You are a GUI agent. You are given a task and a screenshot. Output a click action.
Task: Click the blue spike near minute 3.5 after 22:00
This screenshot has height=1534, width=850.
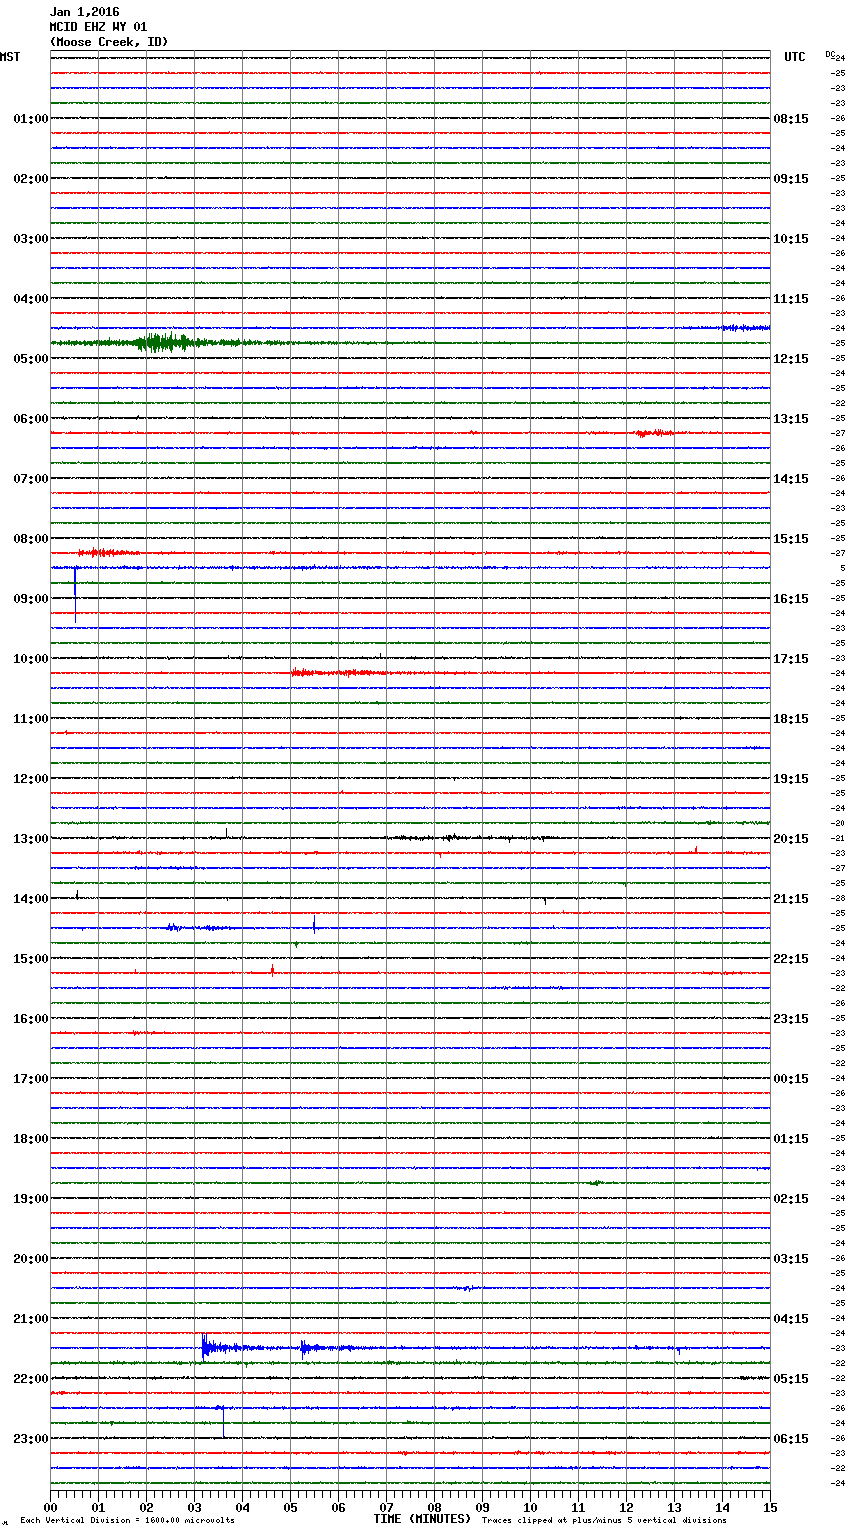(223, 1421)
